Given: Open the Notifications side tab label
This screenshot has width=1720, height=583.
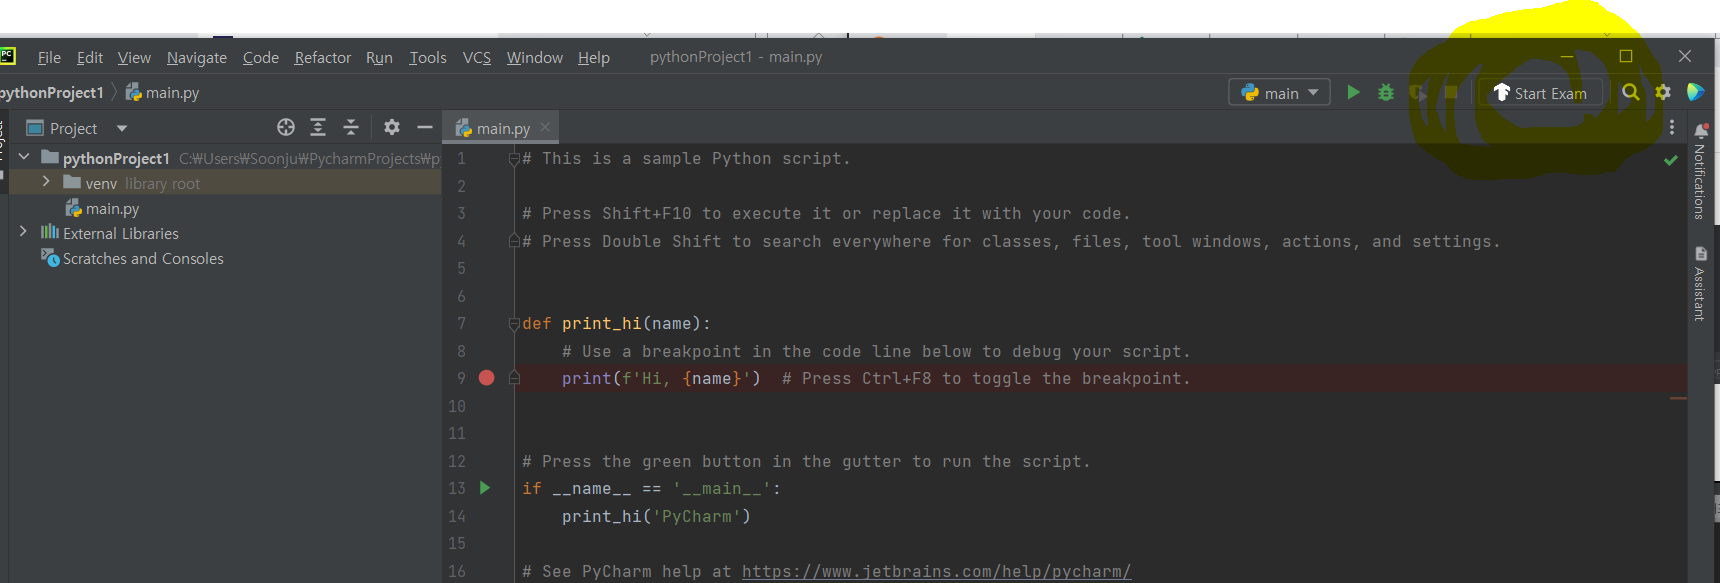Looking at the screenshot, I should pyautogui.click(x=1701, y=182).
